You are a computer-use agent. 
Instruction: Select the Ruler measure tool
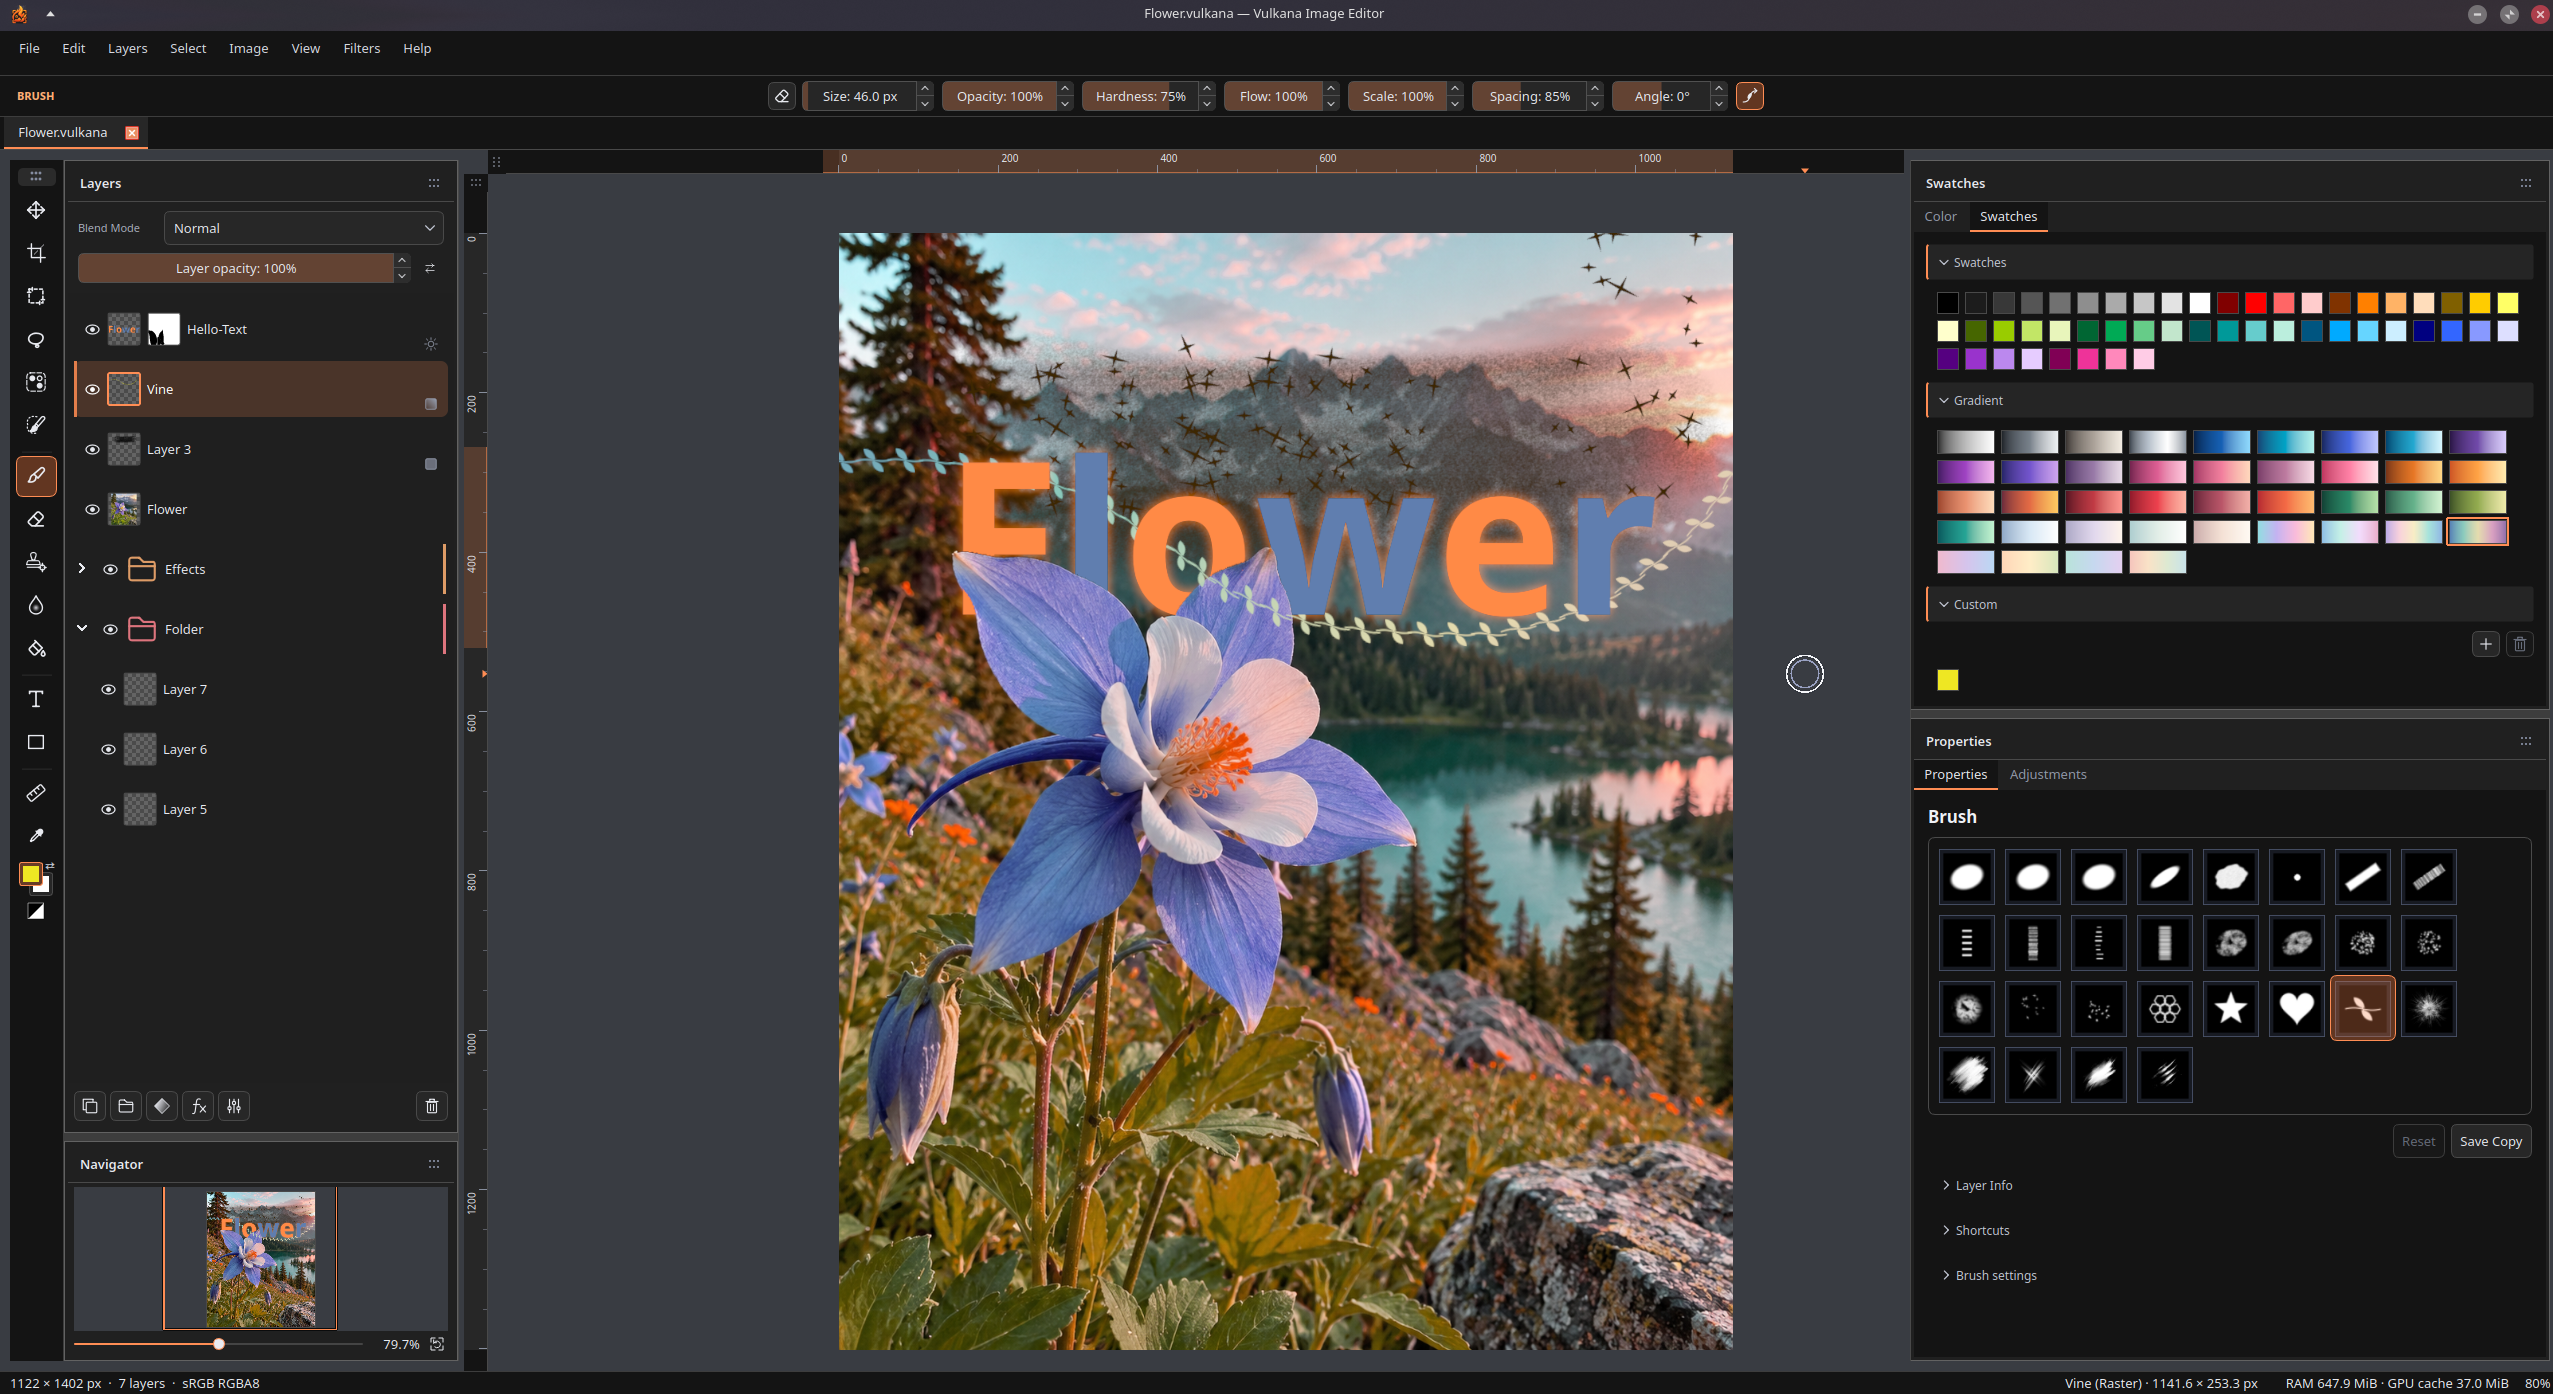[36, 793]
